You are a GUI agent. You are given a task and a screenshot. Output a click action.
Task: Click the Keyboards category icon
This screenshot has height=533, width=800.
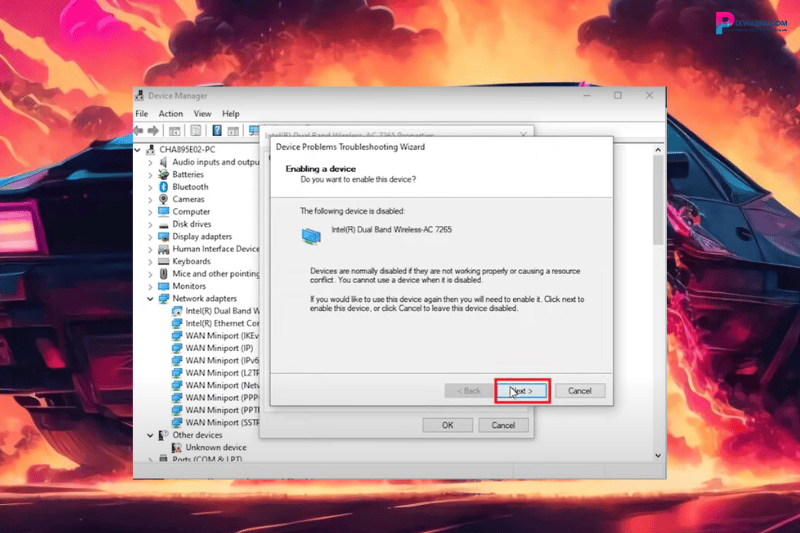coord(164,261)
